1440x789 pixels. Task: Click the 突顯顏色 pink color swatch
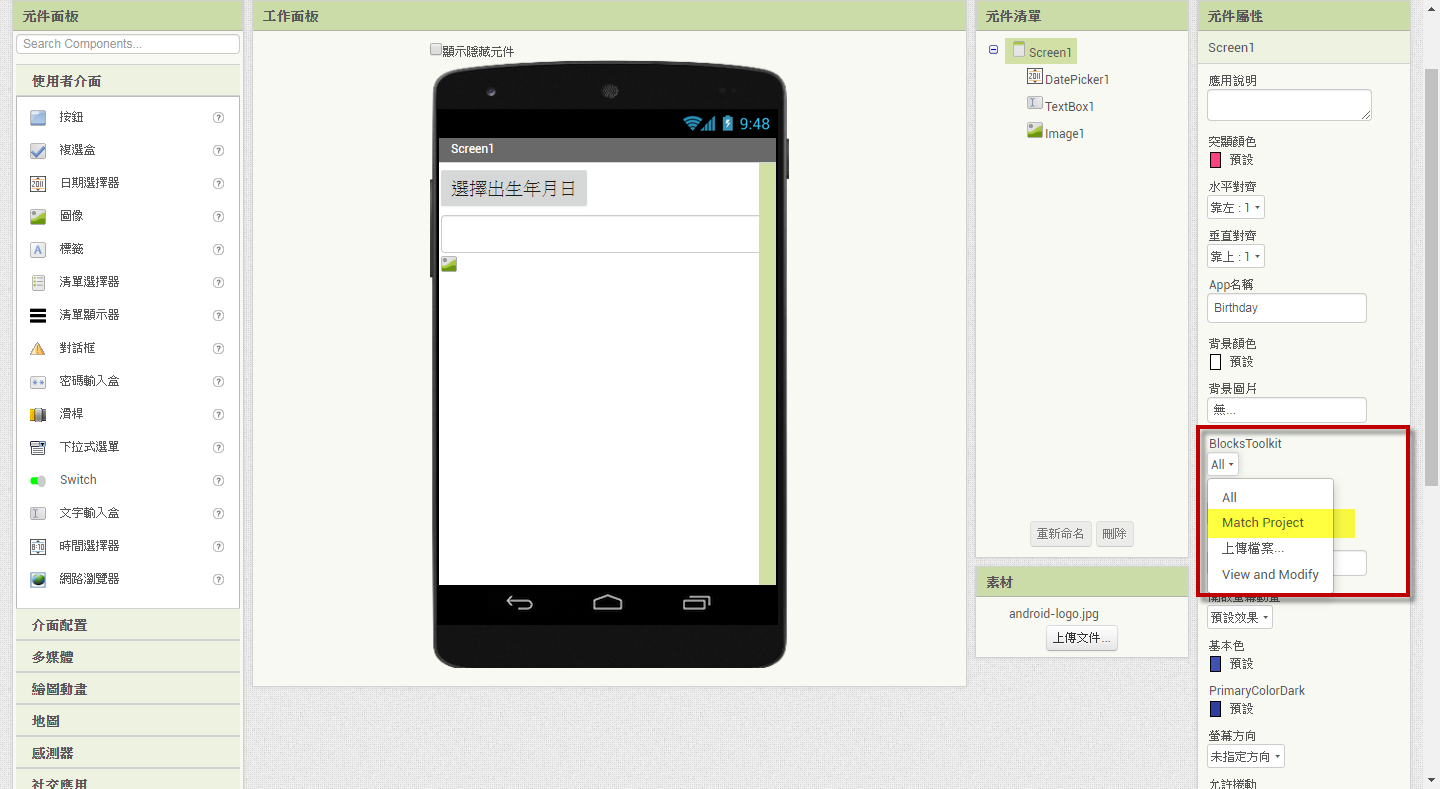pos(1216,160)
